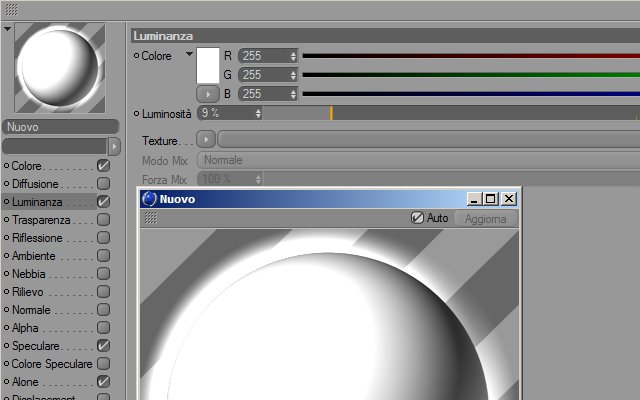Enable the Diffusione channel checkbox
This screenshot has width=640, height=400.
click(x=103, y=183)
